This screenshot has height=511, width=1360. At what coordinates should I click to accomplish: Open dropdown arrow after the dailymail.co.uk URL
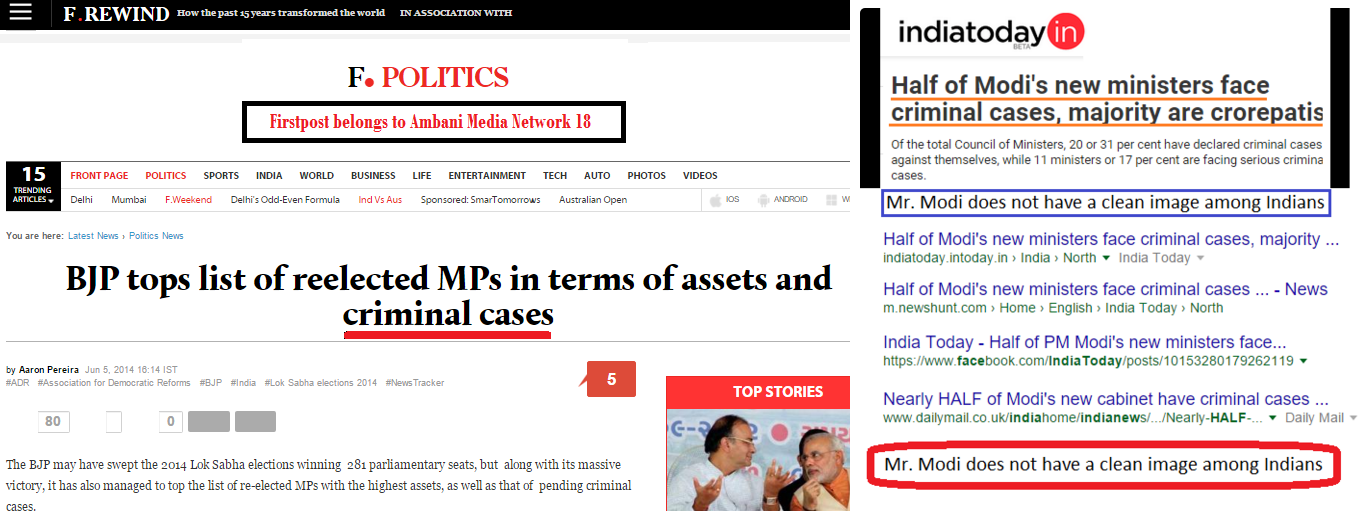[1273, 418]
